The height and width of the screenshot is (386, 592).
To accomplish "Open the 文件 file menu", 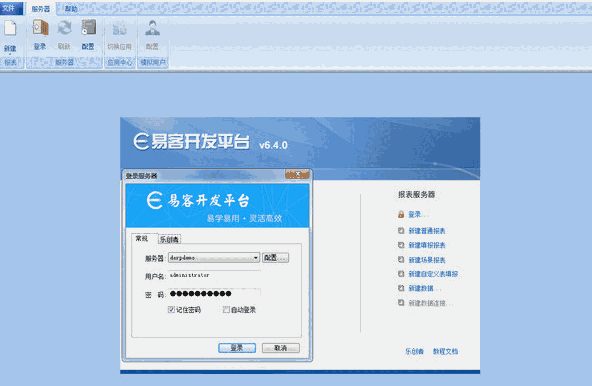I will (x=11, y=8).
